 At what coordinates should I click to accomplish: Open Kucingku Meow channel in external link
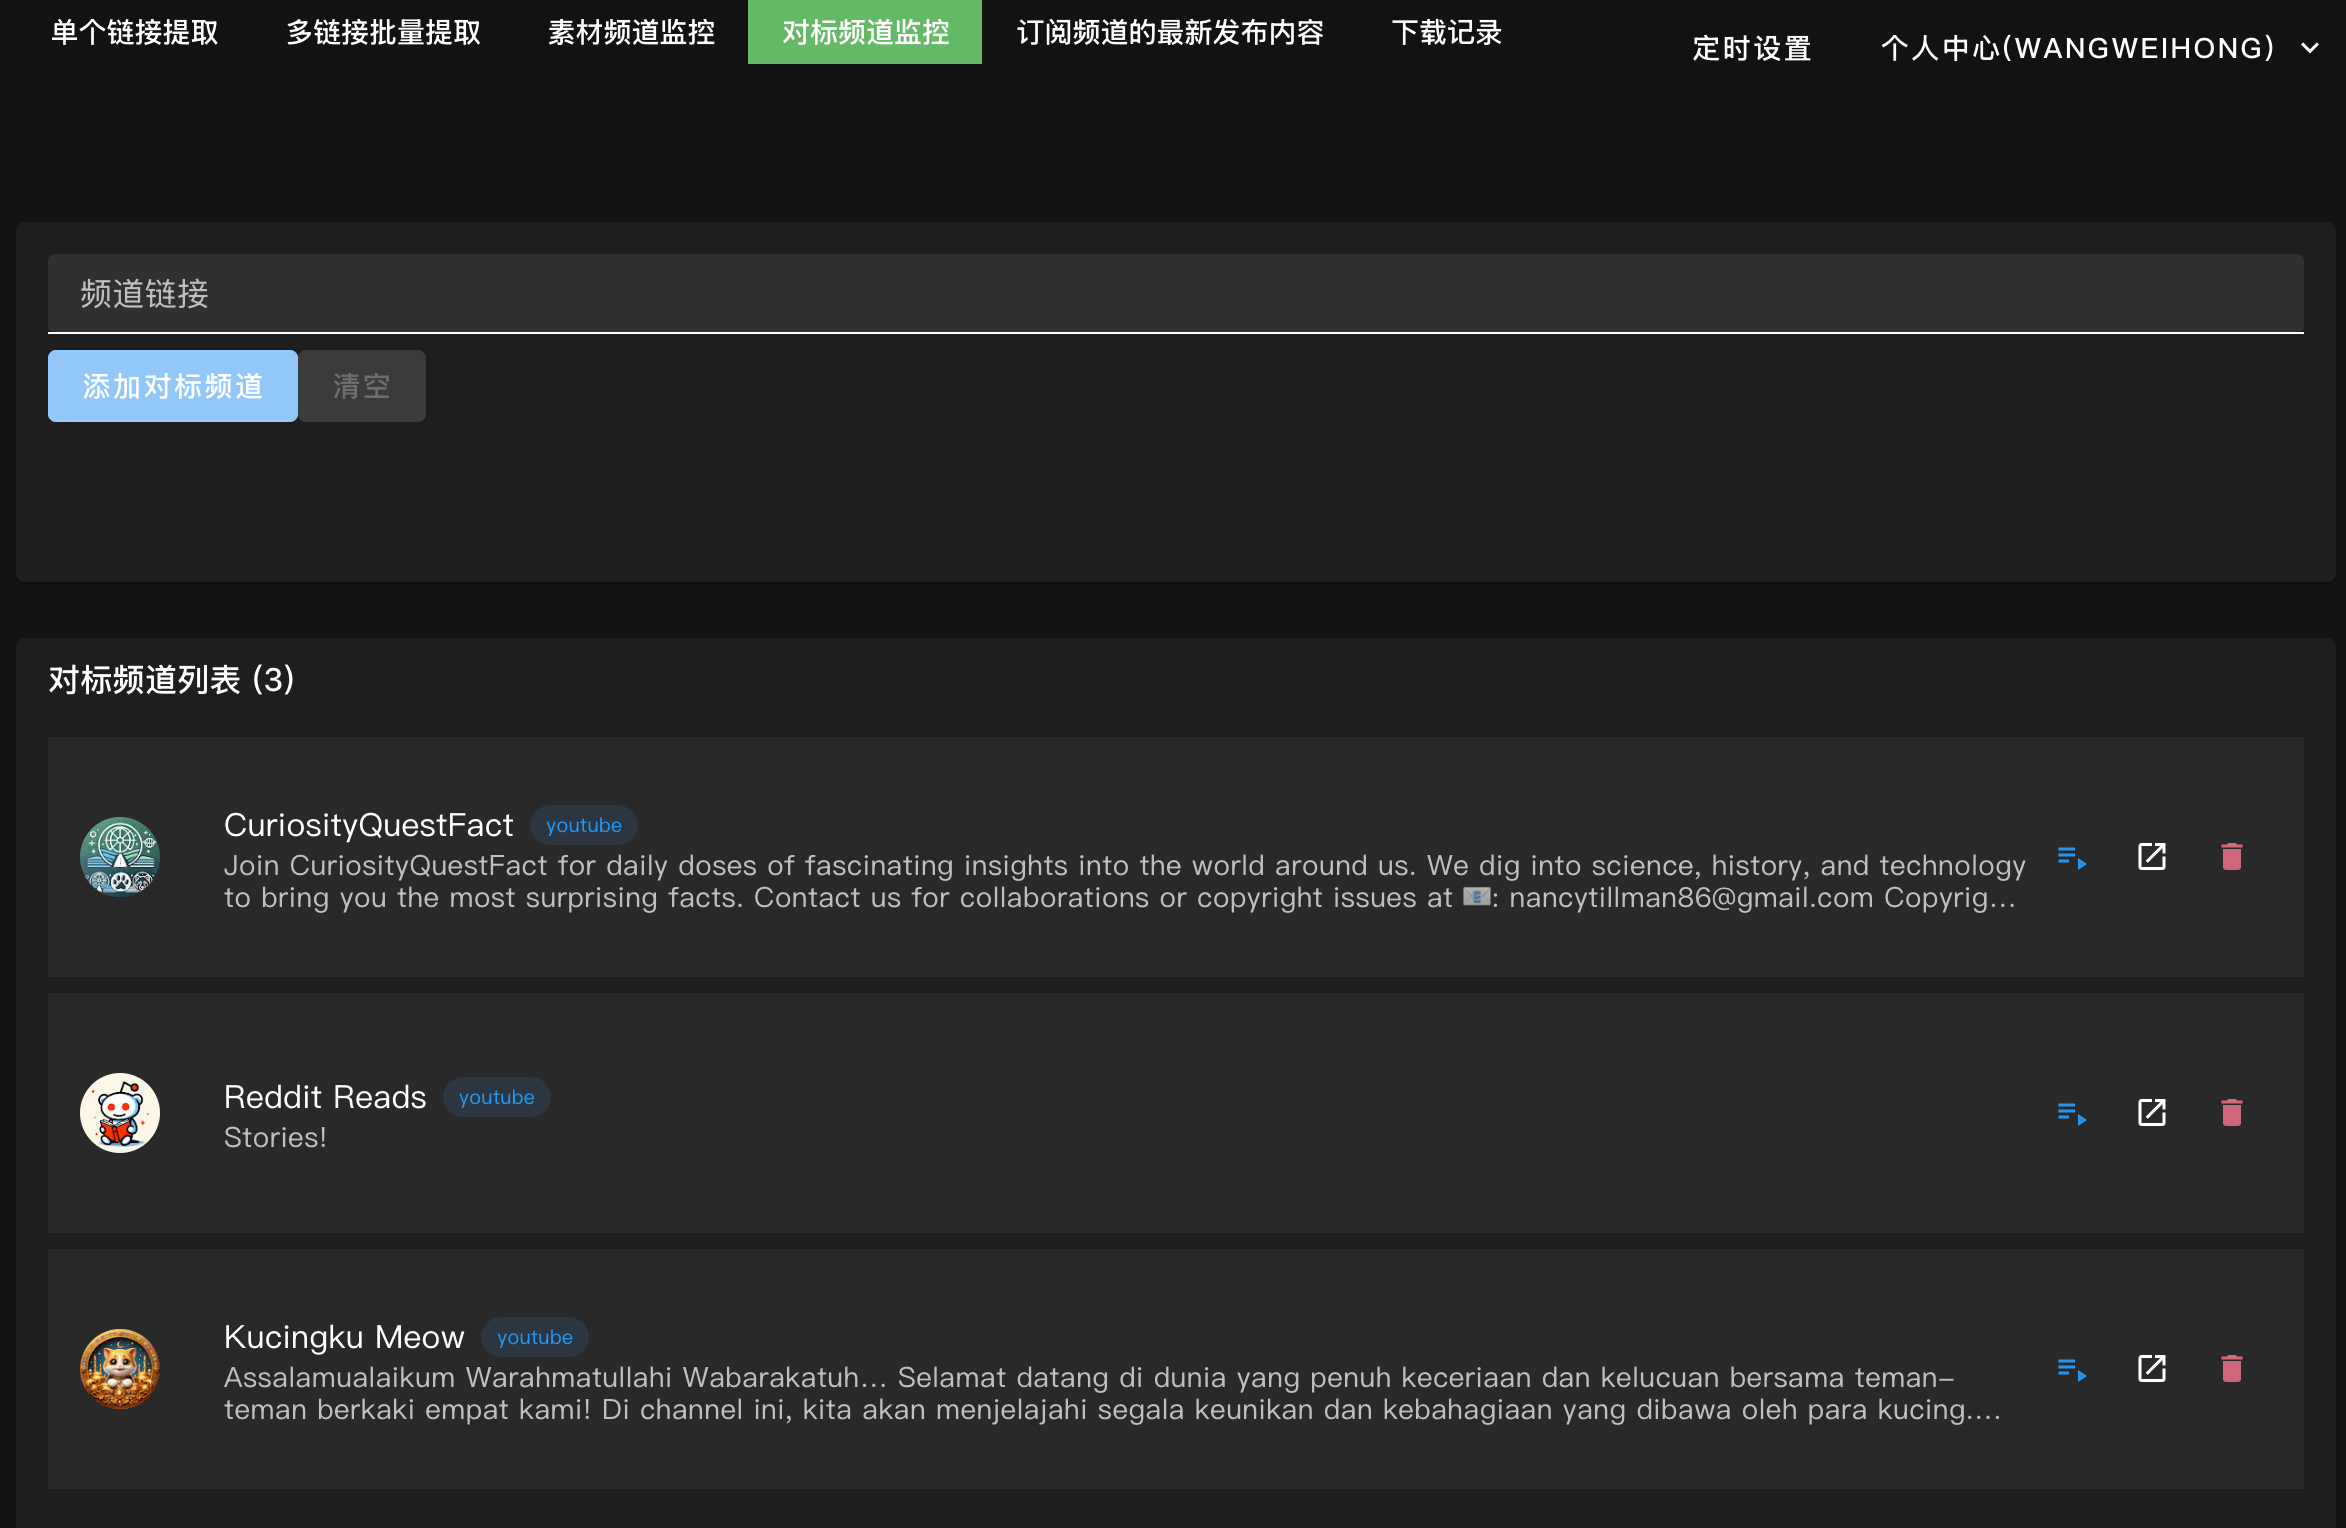tap(2151, 1369)
